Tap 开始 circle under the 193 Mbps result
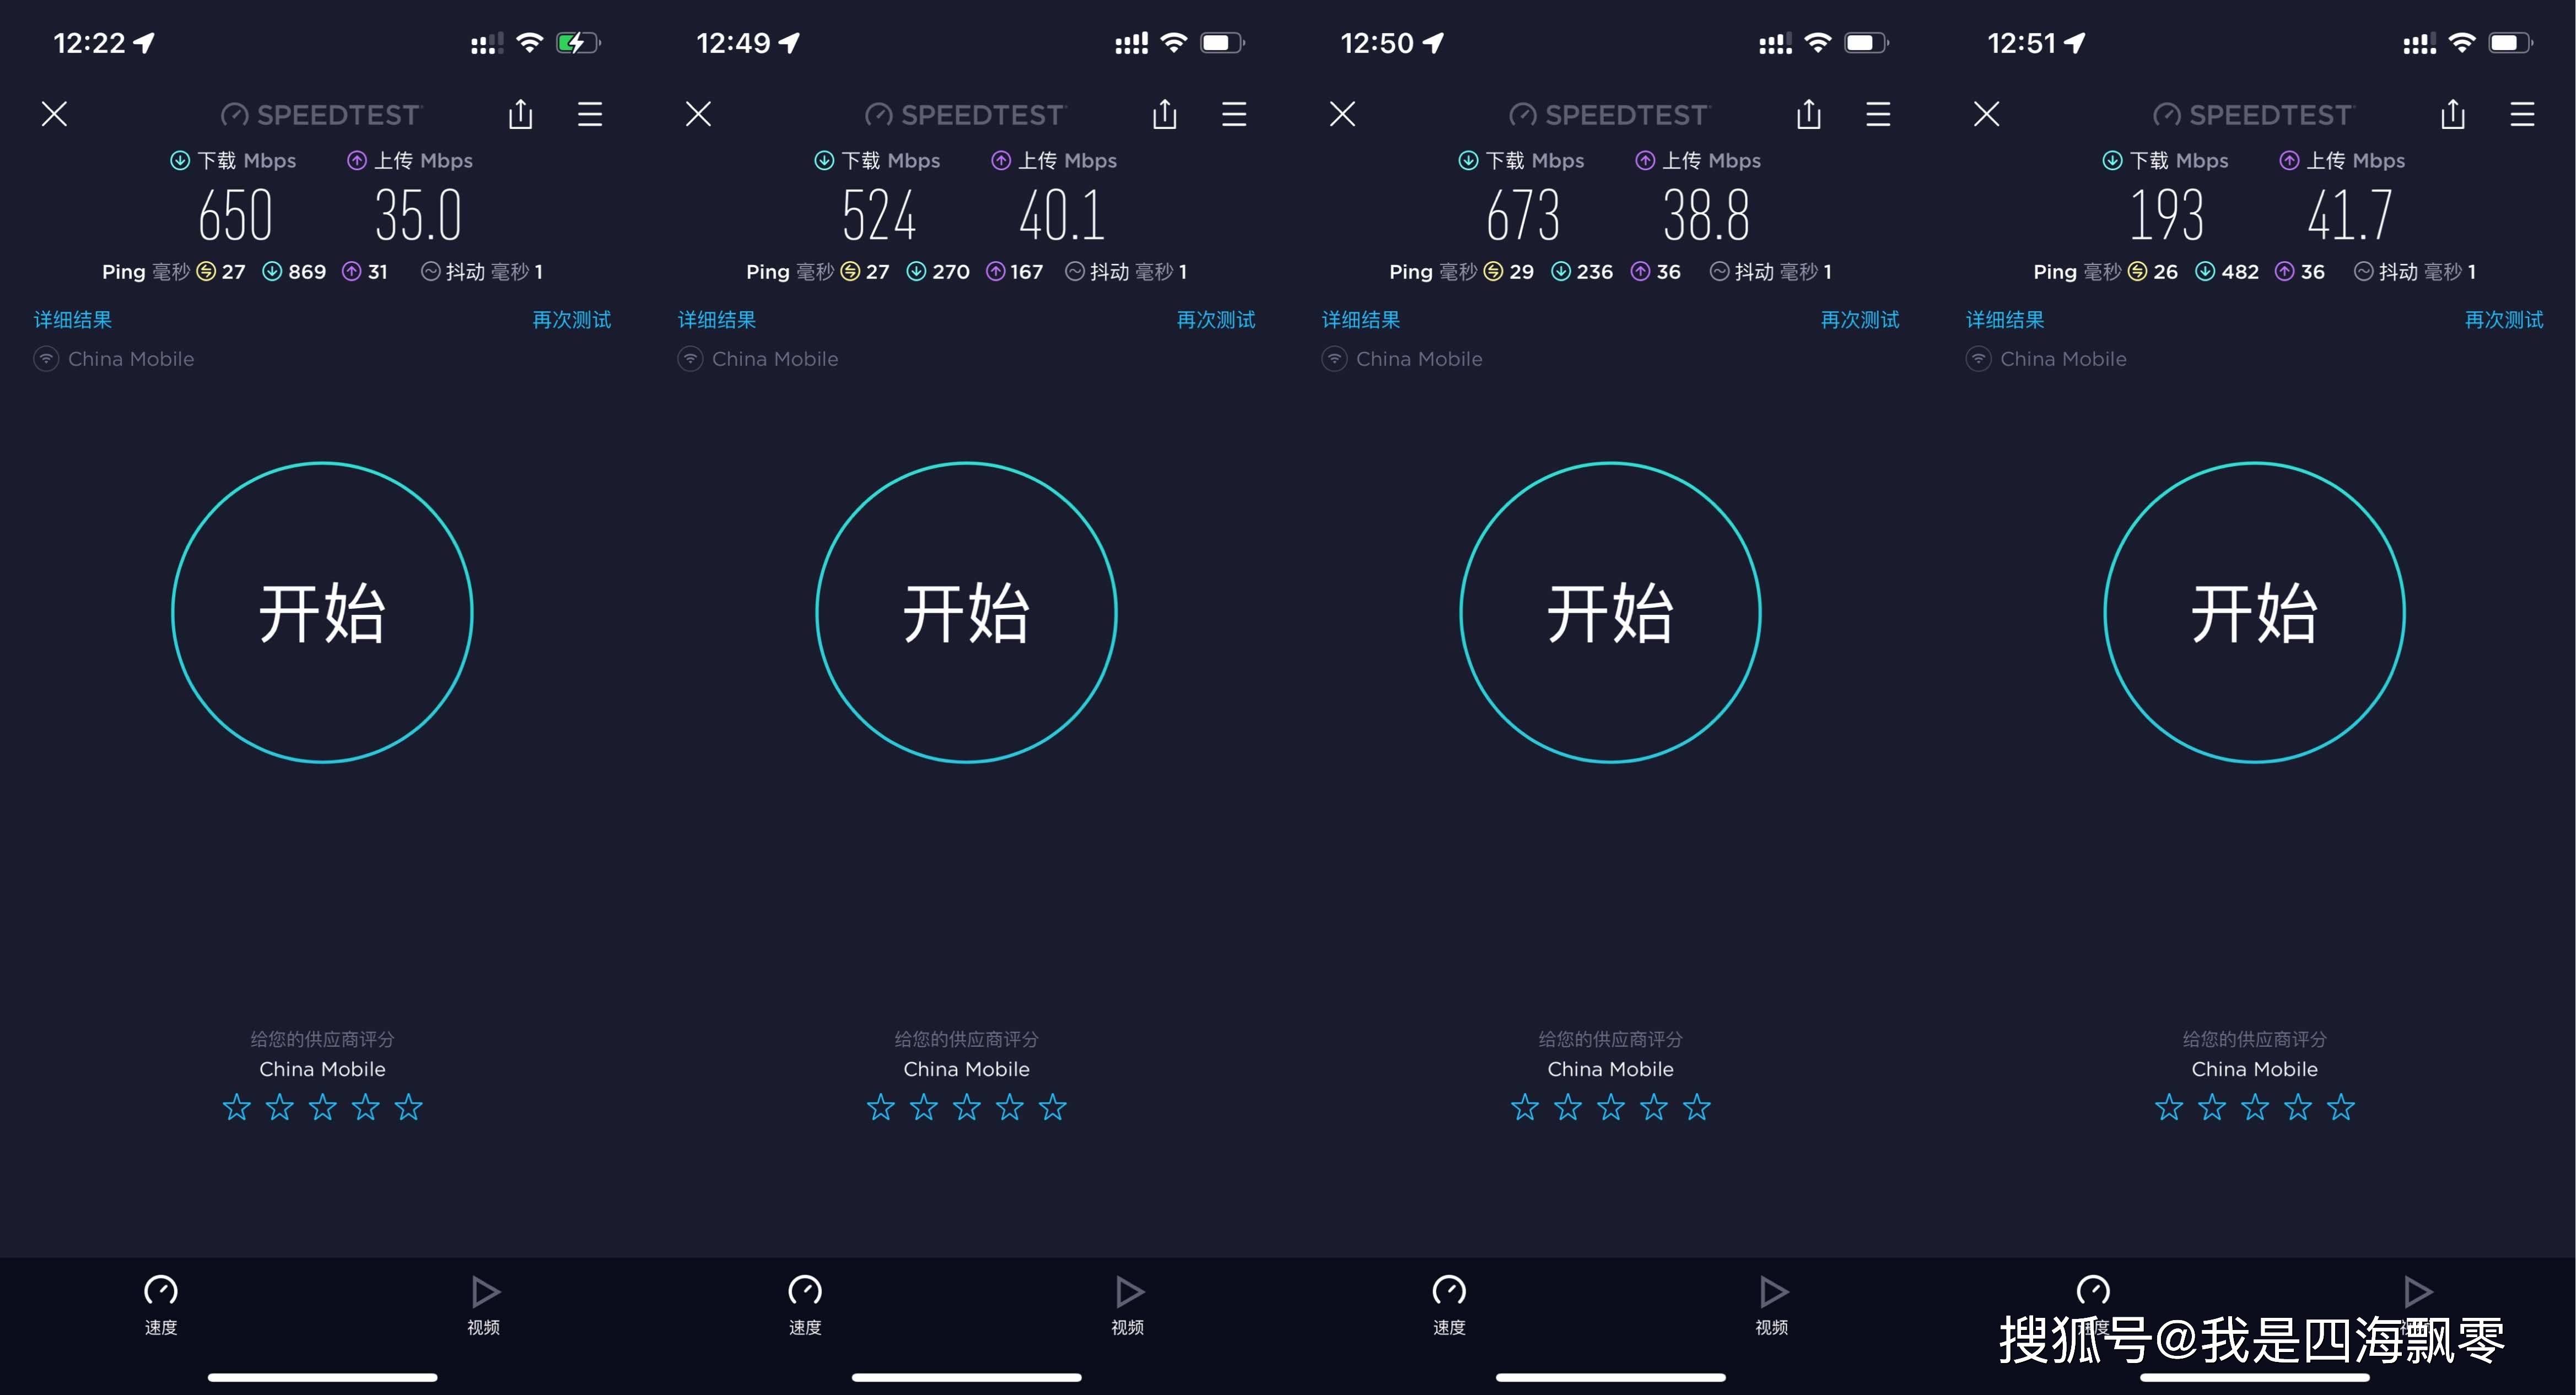Screen dimensions: 2576x1395 2254,612
